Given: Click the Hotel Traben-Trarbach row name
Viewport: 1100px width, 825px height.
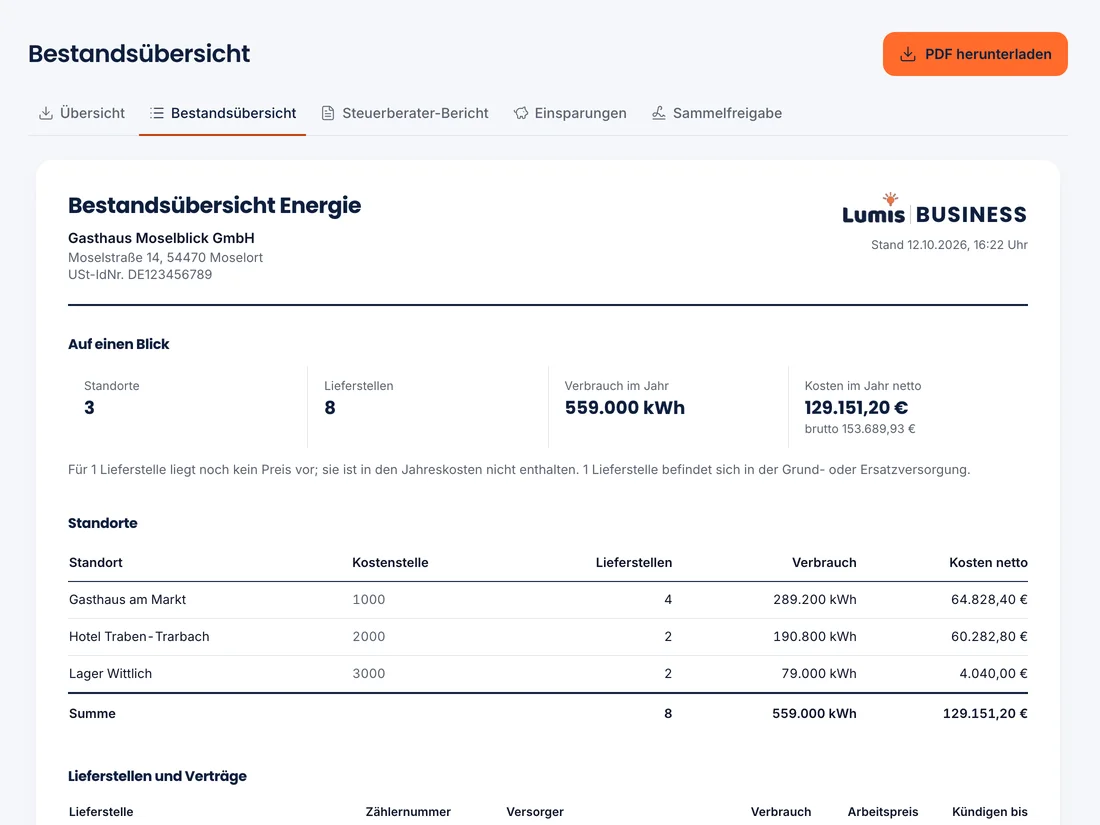Looking at the screenshot, I should click(139, 637).
